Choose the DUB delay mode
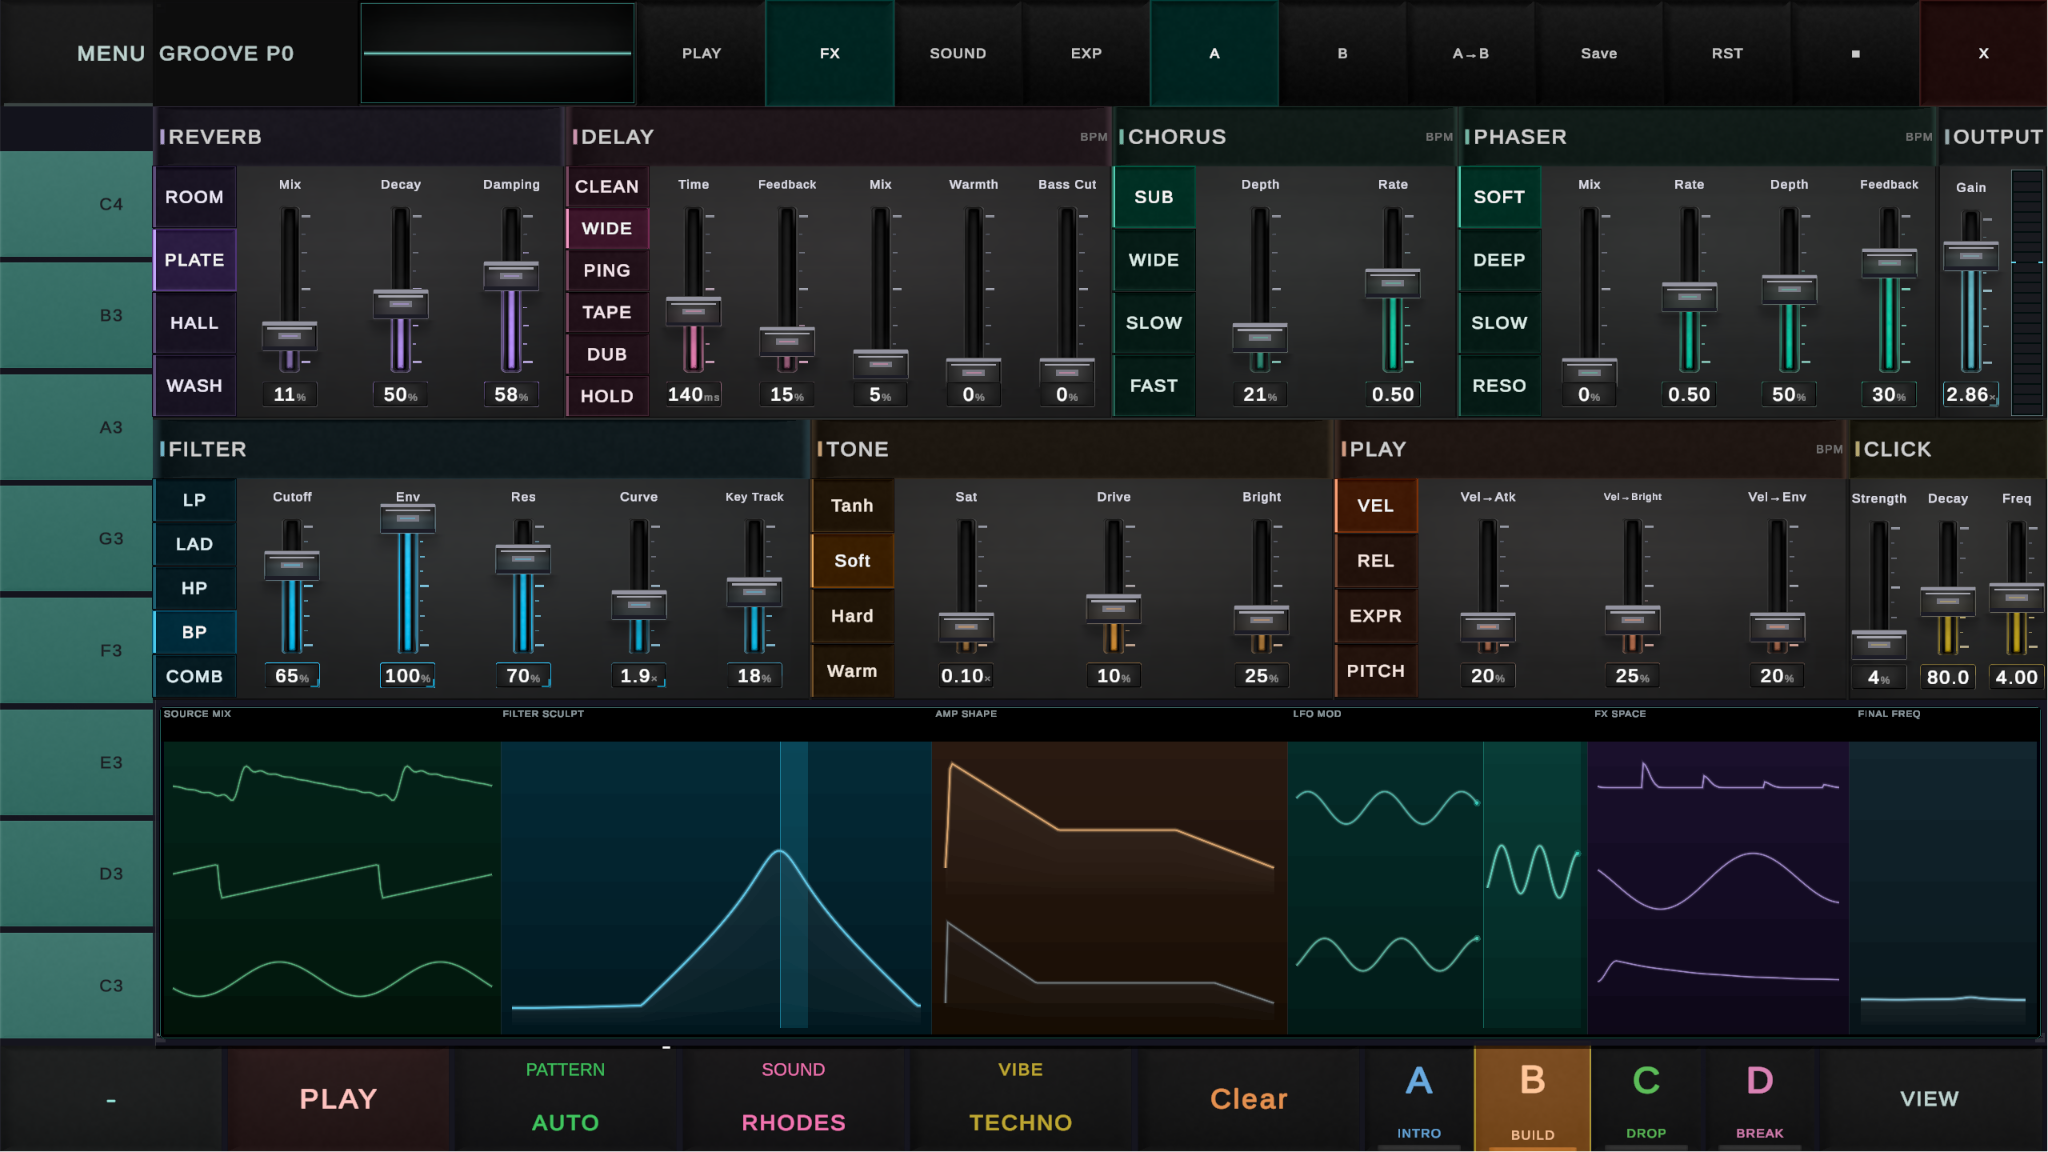Screen dimensions: 2048x1152 (x=607, y=354)
